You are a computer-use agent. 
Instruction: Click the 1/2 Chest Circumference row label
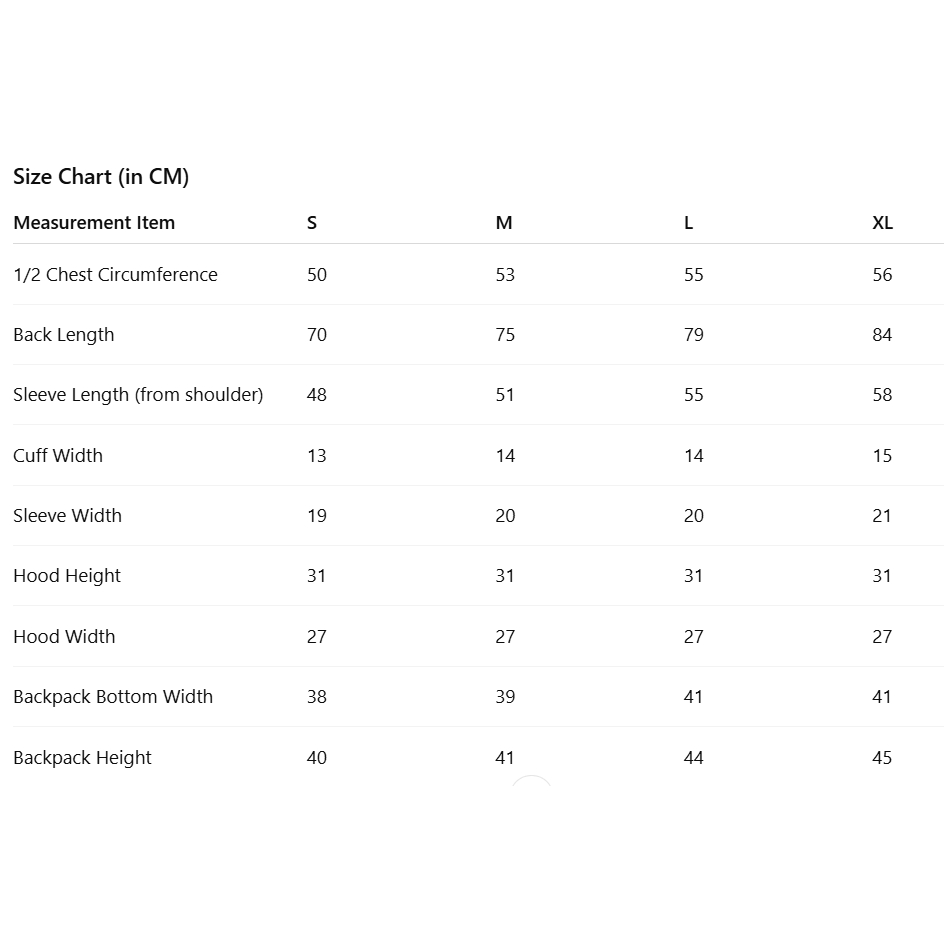115,275
